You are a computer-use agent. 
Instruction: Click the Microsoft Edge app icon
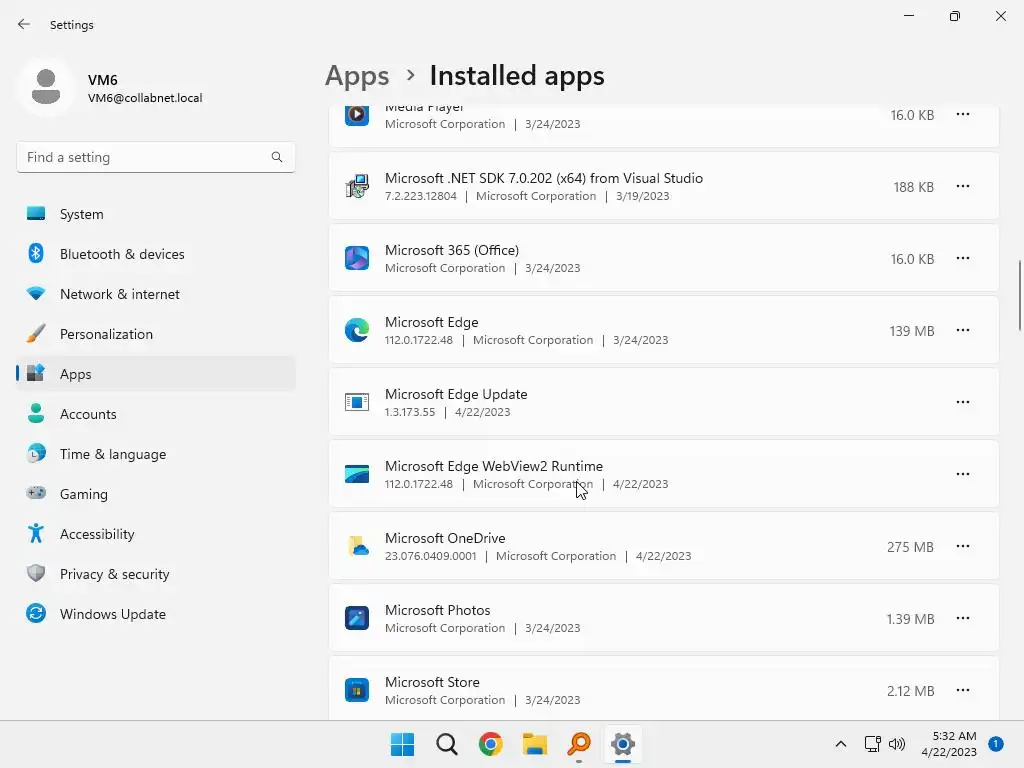tap(357, 330)
